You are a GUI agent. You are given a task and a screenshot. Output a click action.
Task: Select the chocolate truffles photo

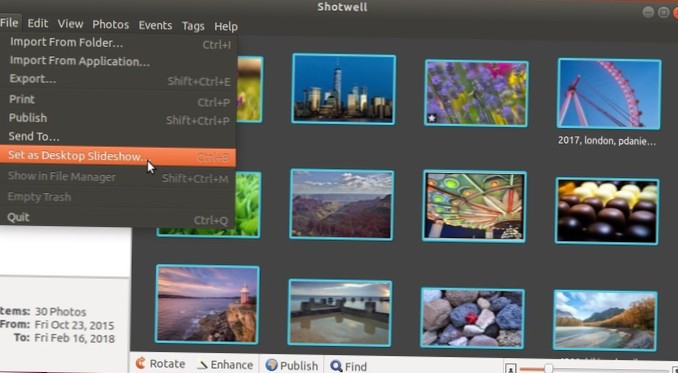pos(607,211)
